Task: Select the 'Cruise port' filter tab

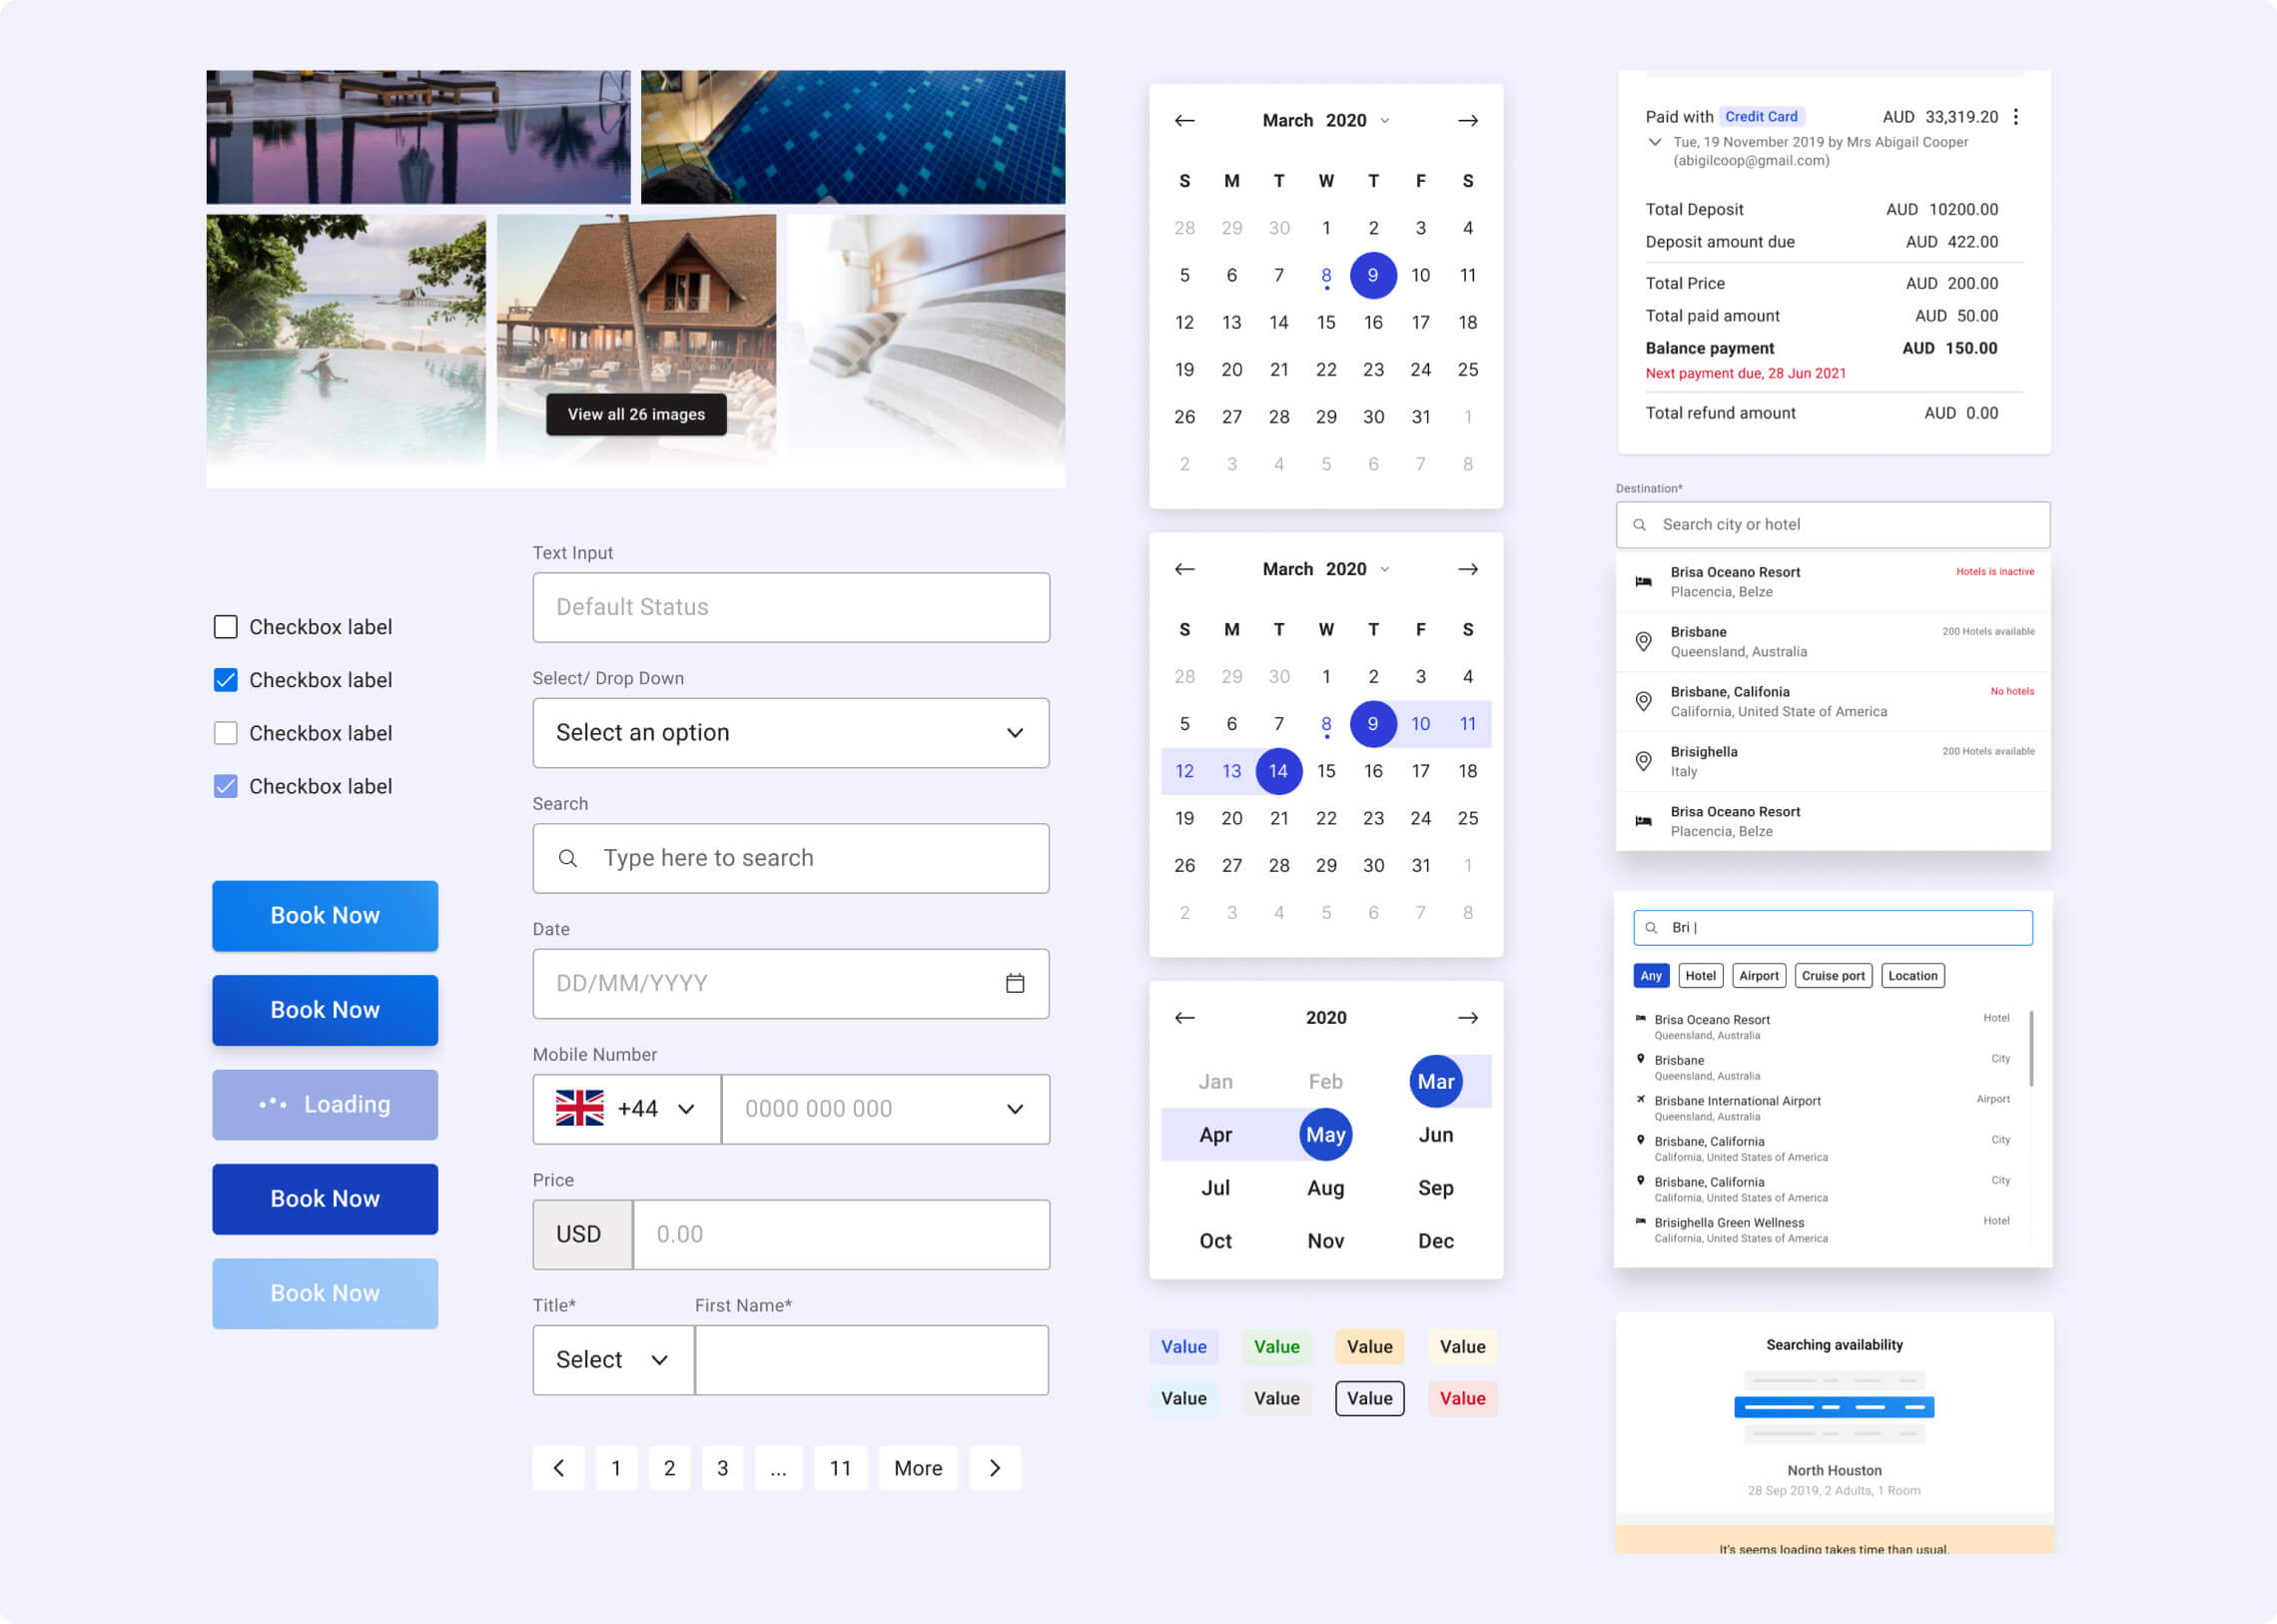Action: tap(1832, 976)
